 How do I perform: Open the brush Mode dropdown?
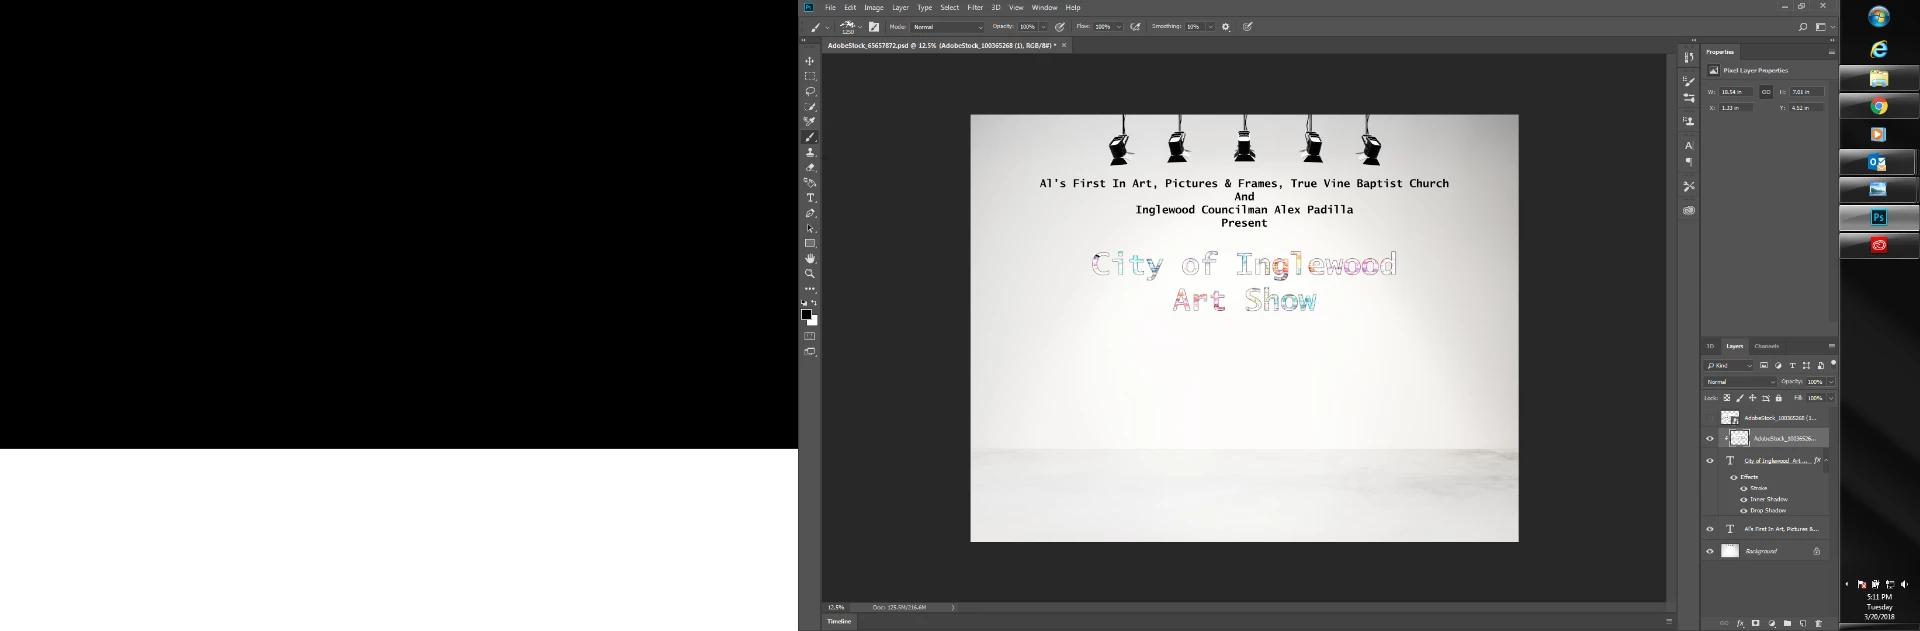[x=947, y=27]
